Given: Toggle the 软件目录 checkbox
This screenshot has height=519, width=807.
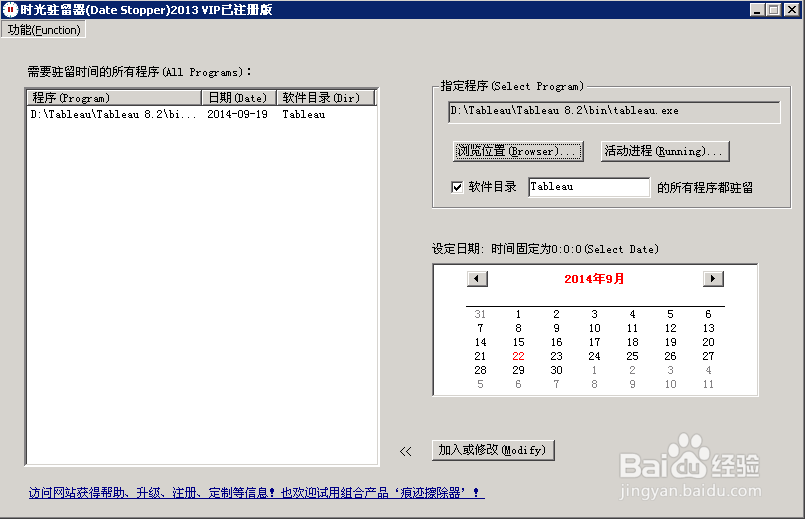Looking at the screenshot, I should [x=457, y=187].
